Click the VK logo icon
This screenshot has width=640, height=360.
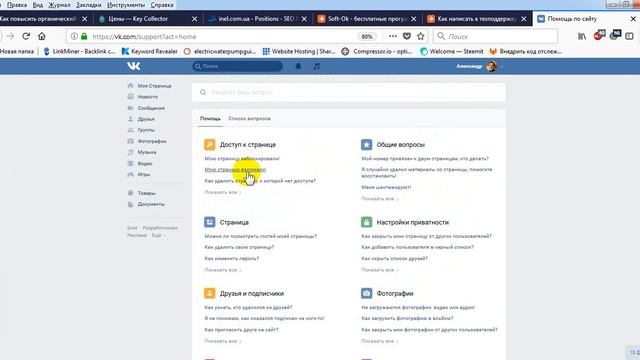tap(133, 66)
